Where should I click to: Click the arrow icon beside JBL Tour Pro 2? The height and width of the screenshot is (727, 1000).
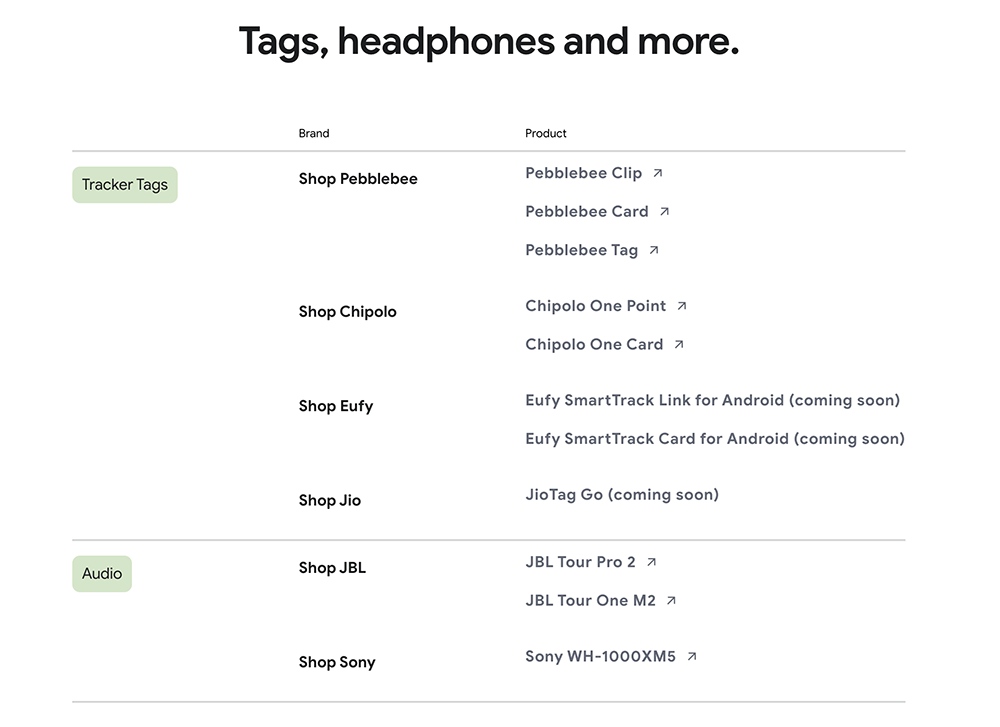[x=651, y=562]
